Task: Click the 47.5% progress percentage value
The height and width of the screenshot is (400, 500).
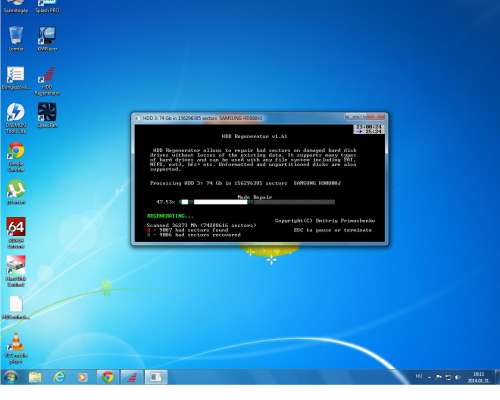Action: tap(166, 202)
